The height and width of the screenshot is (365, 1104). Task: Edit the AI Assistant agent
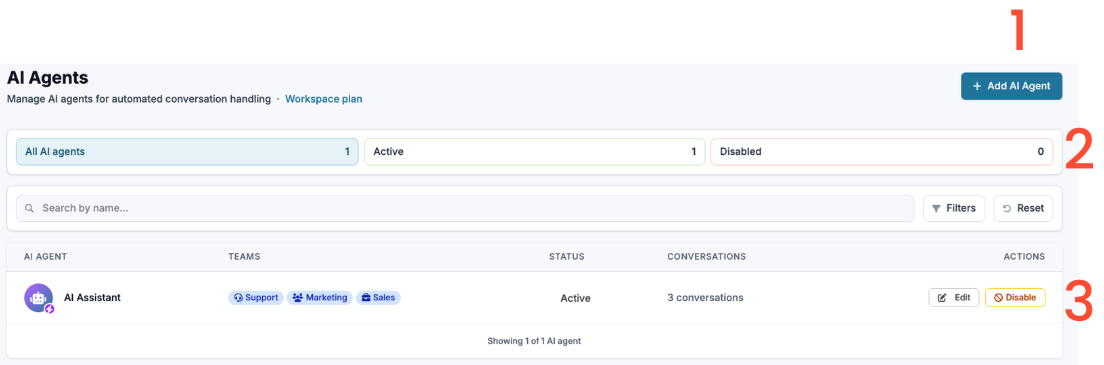click(x=954, y=298)
